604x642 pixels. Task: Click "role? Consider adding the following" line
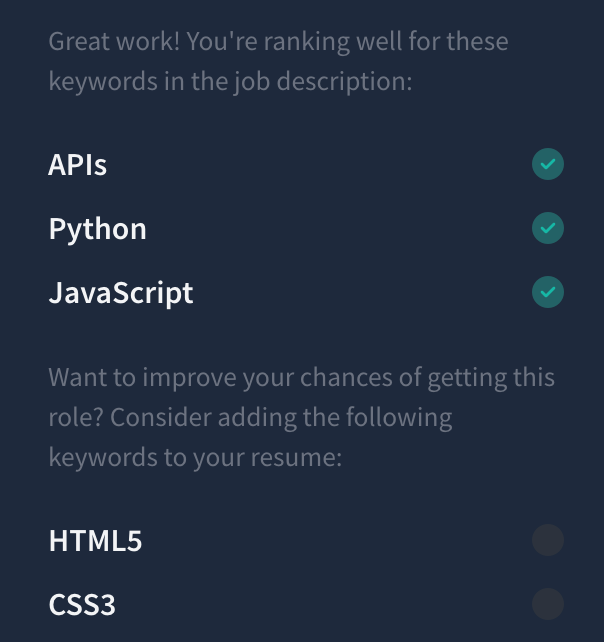click(250, 418)
